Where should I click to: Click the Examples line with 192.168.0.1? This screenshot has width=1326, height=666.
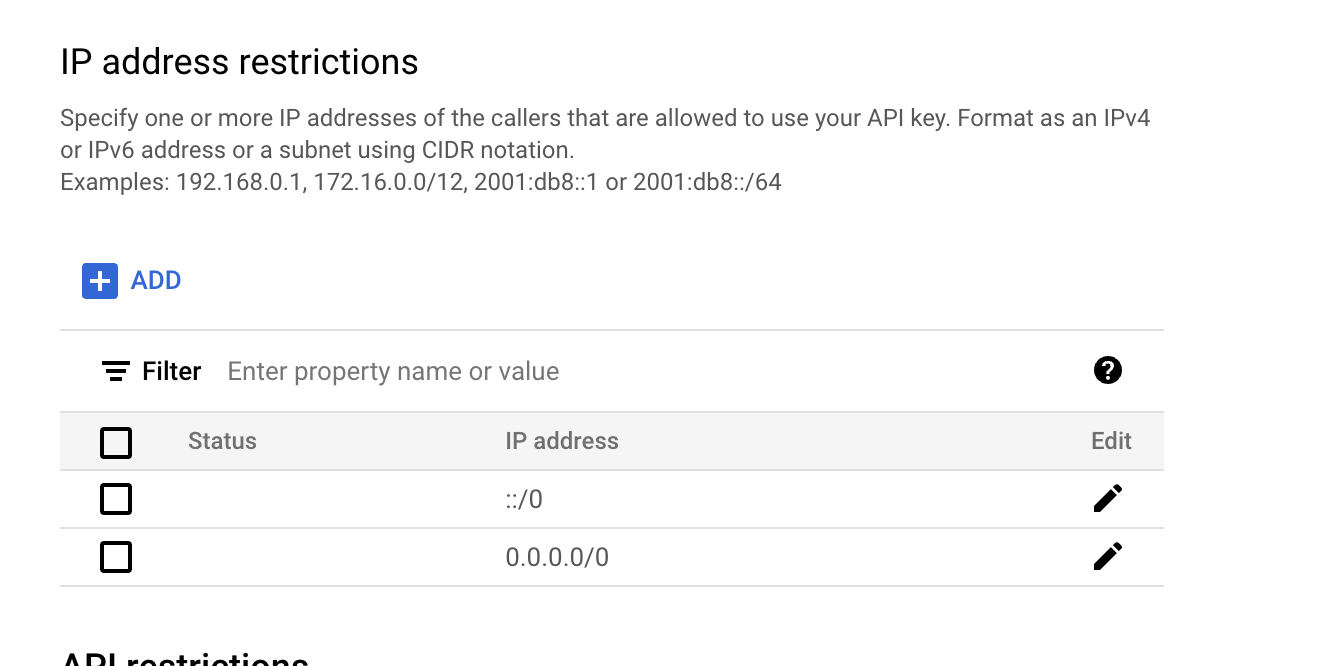[x=421, y=182]
